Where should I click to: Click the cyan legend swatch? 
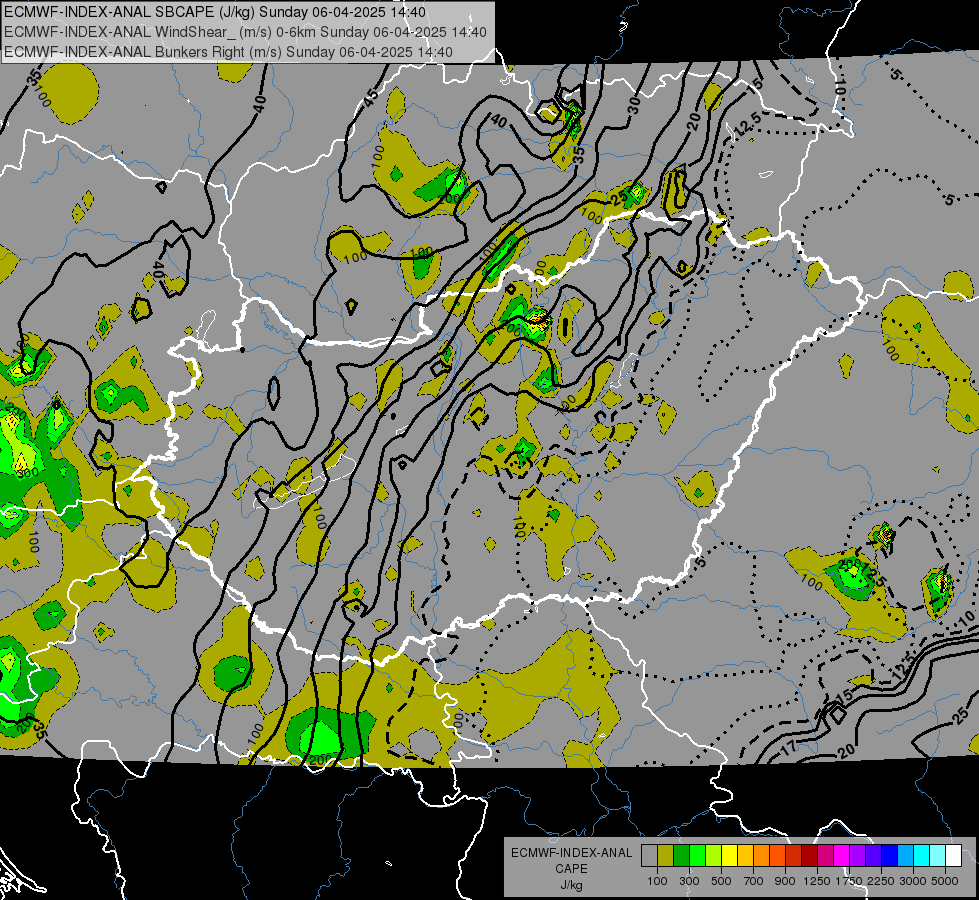(922, 856)
